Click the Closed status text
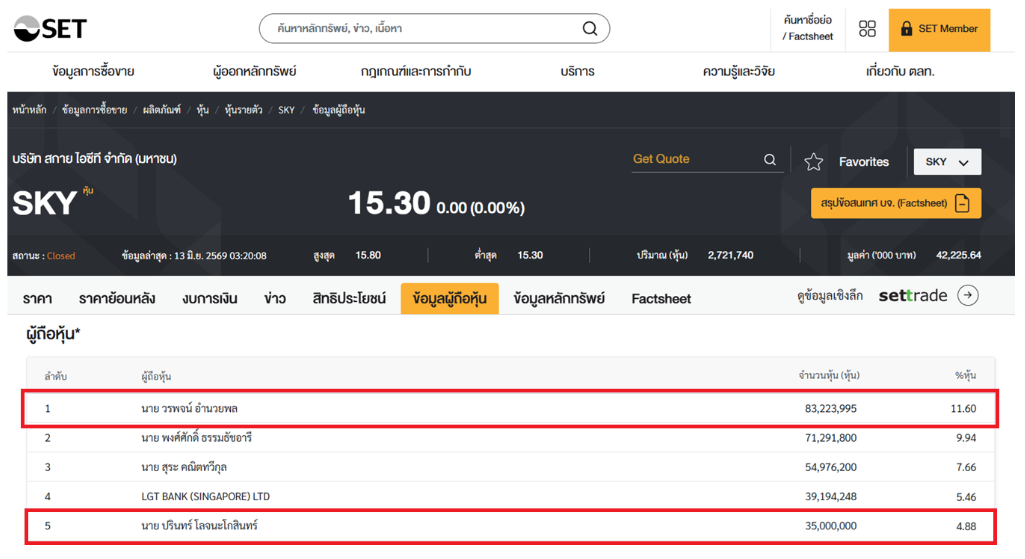Viewport: 1025px width, 559px height. pyautogui.click(x=61, y=256)
